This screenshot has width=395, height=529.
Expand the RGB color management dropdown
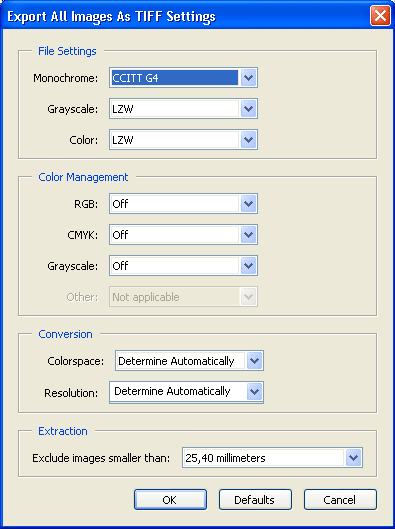(248, 204)
